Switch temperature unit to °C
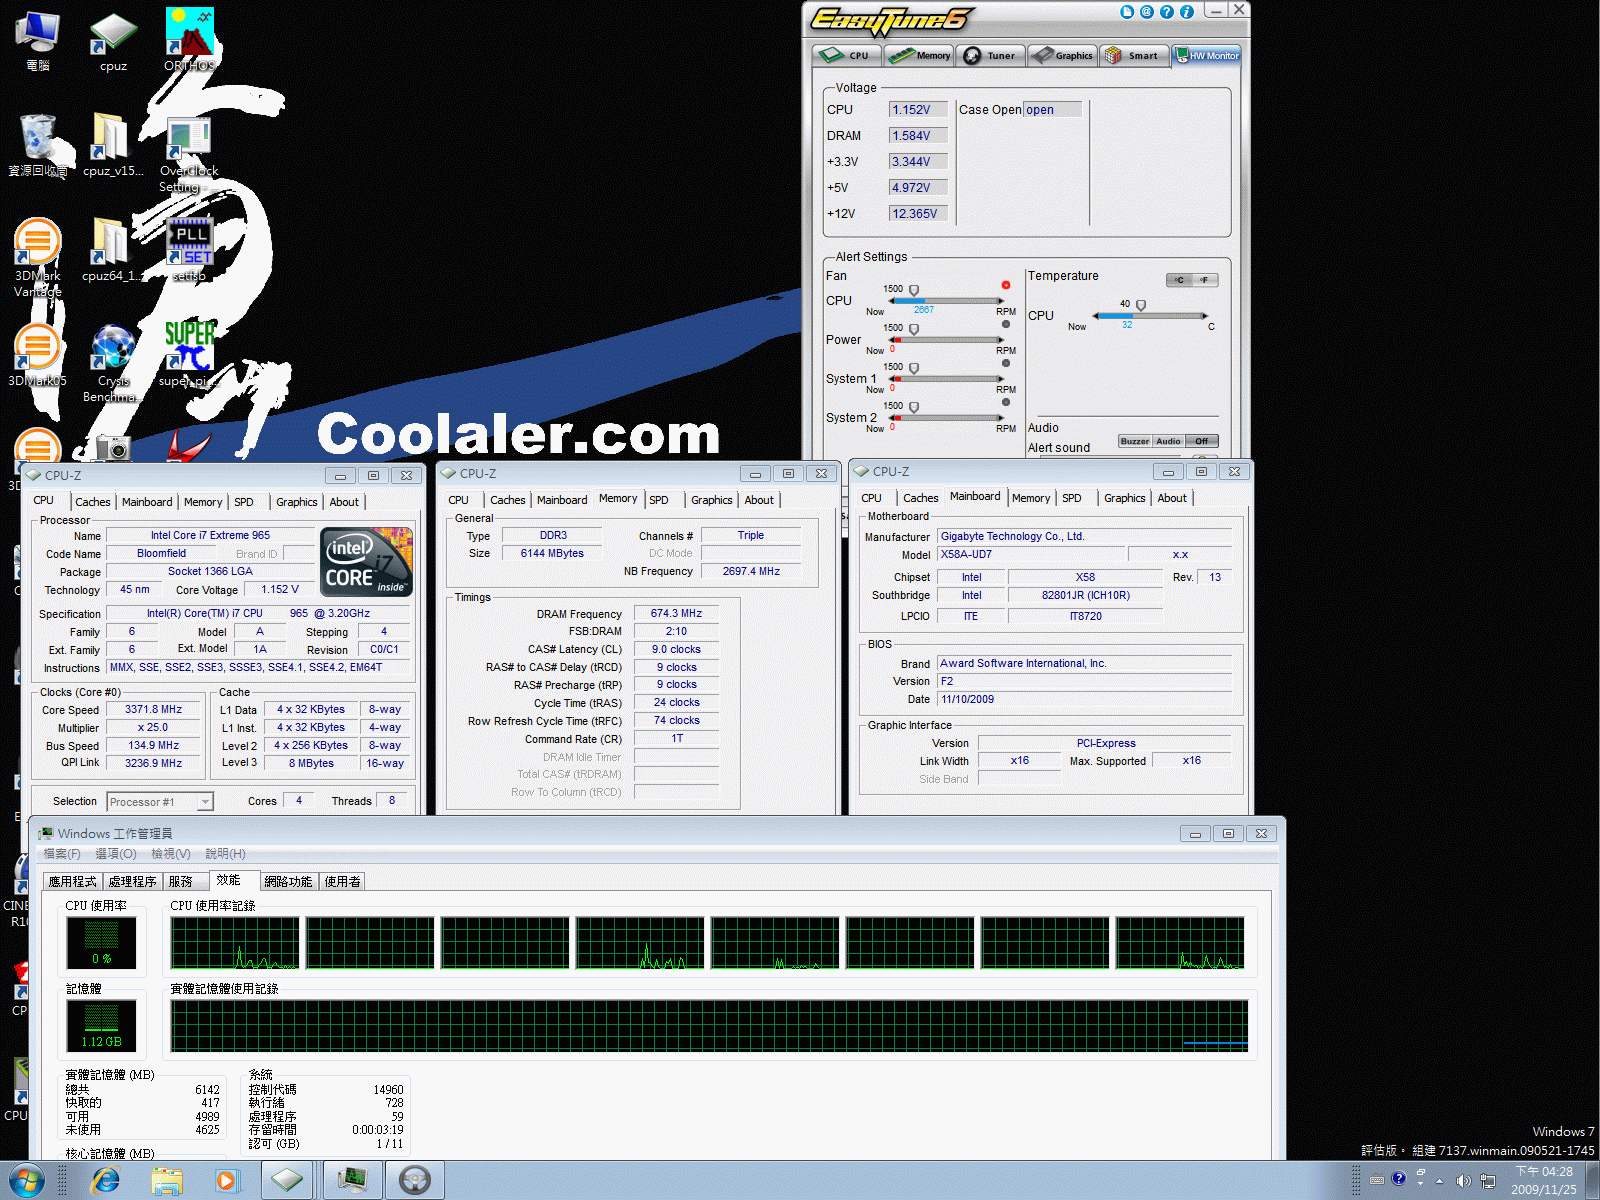 click(x=1179, y=280)
